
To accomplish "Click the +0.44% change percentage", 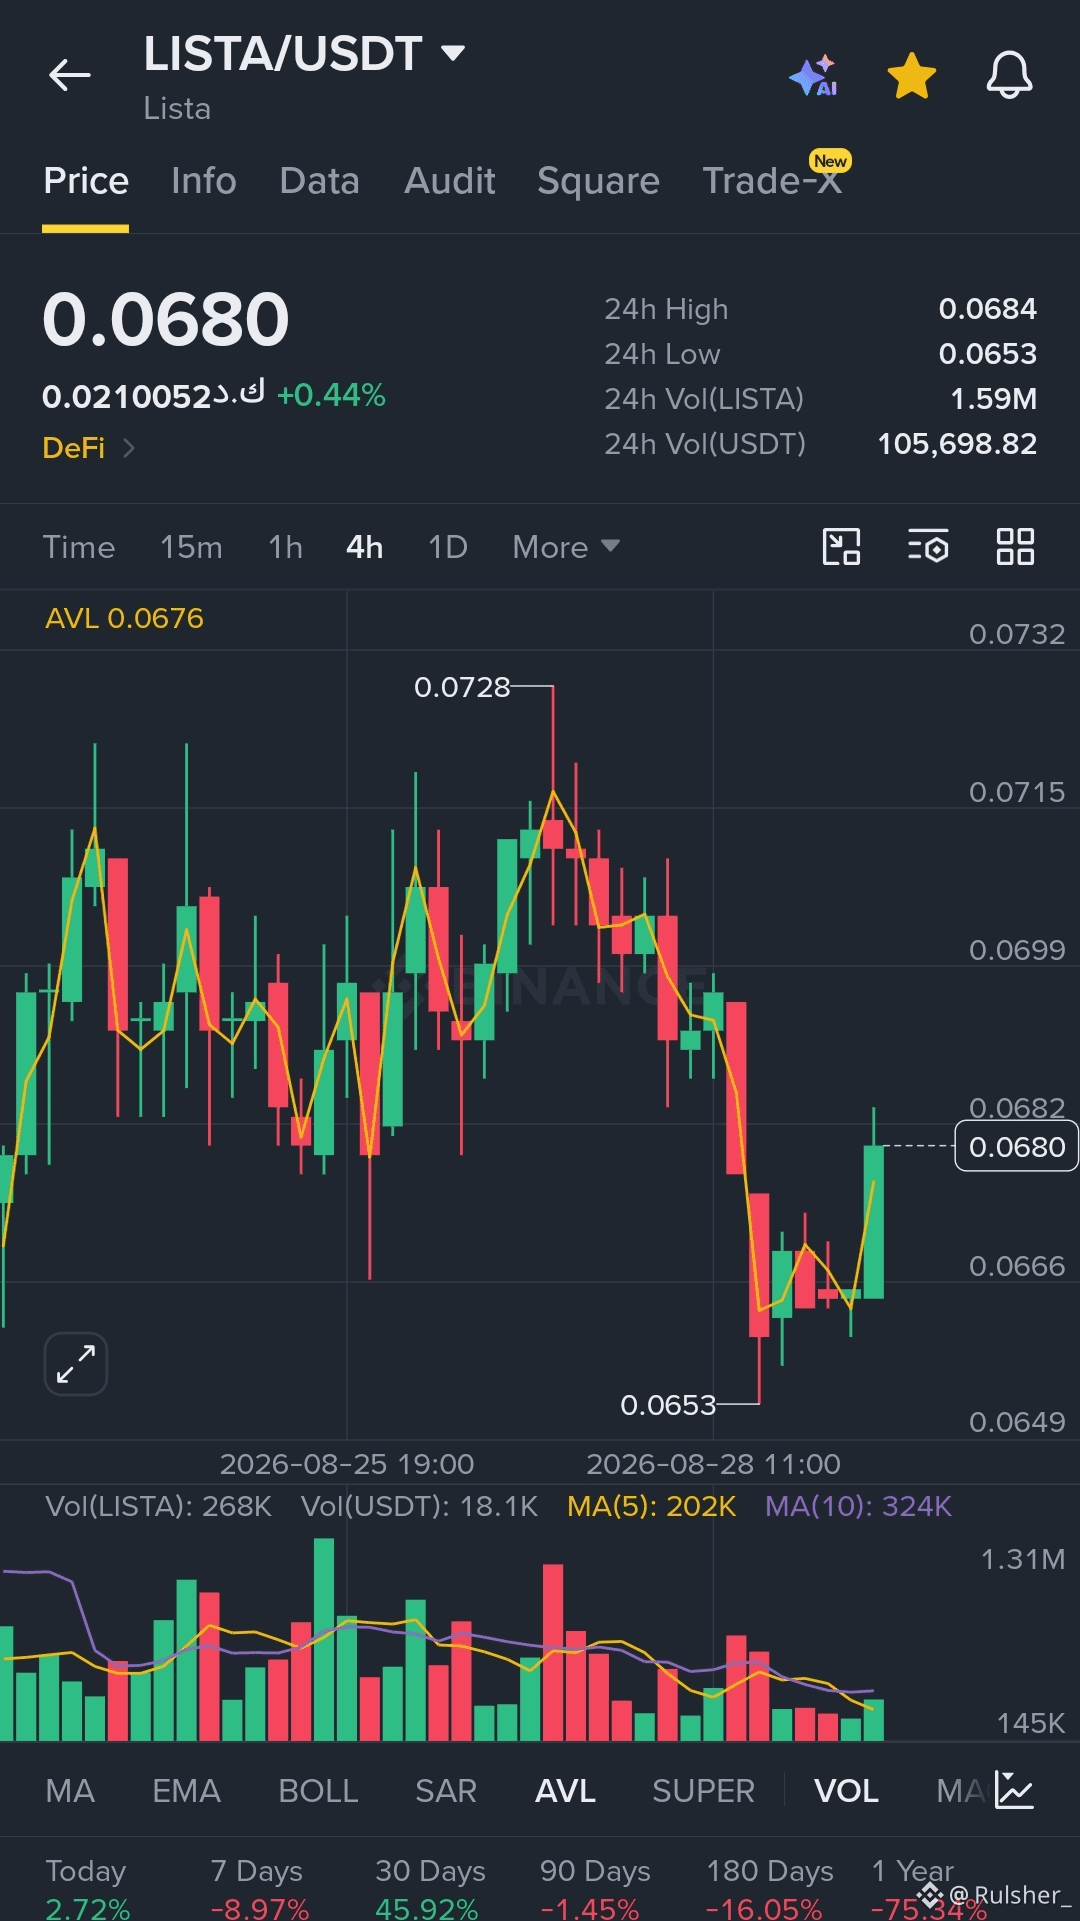I will [x=331, y=395].
